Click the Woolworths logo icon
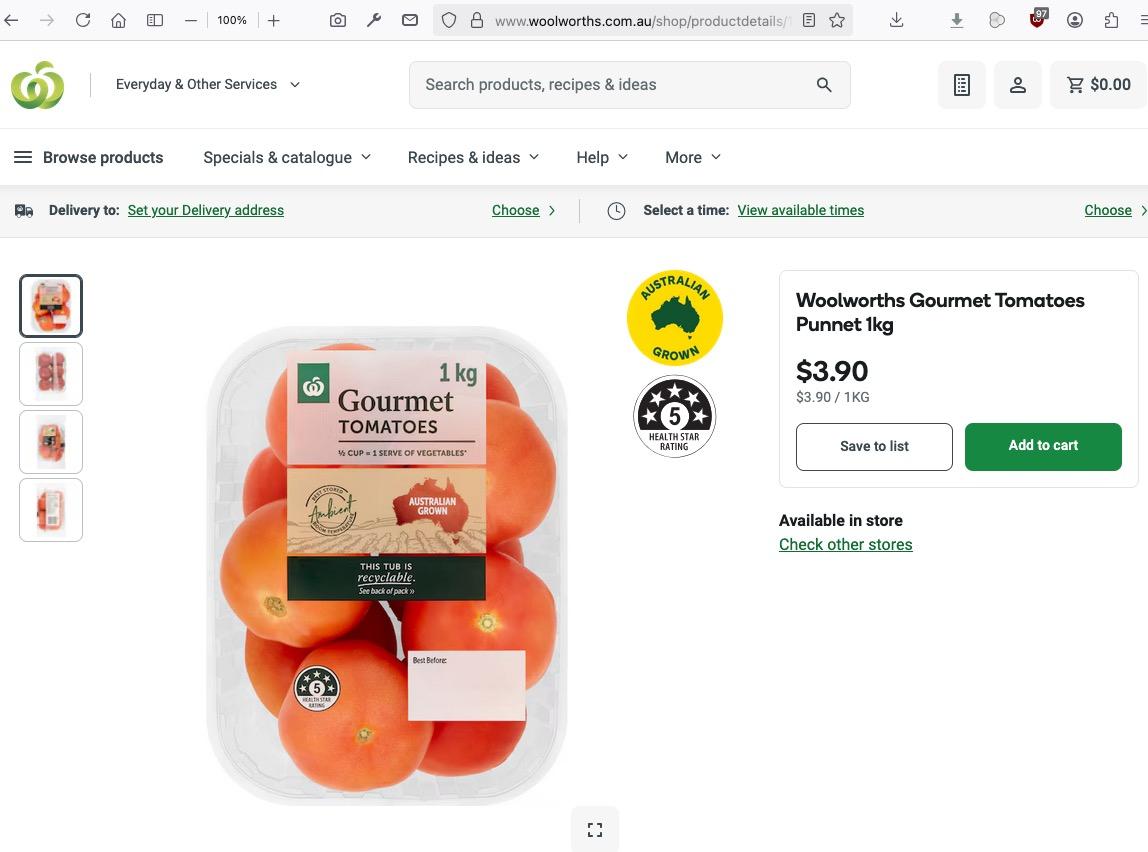 (38, 85)
